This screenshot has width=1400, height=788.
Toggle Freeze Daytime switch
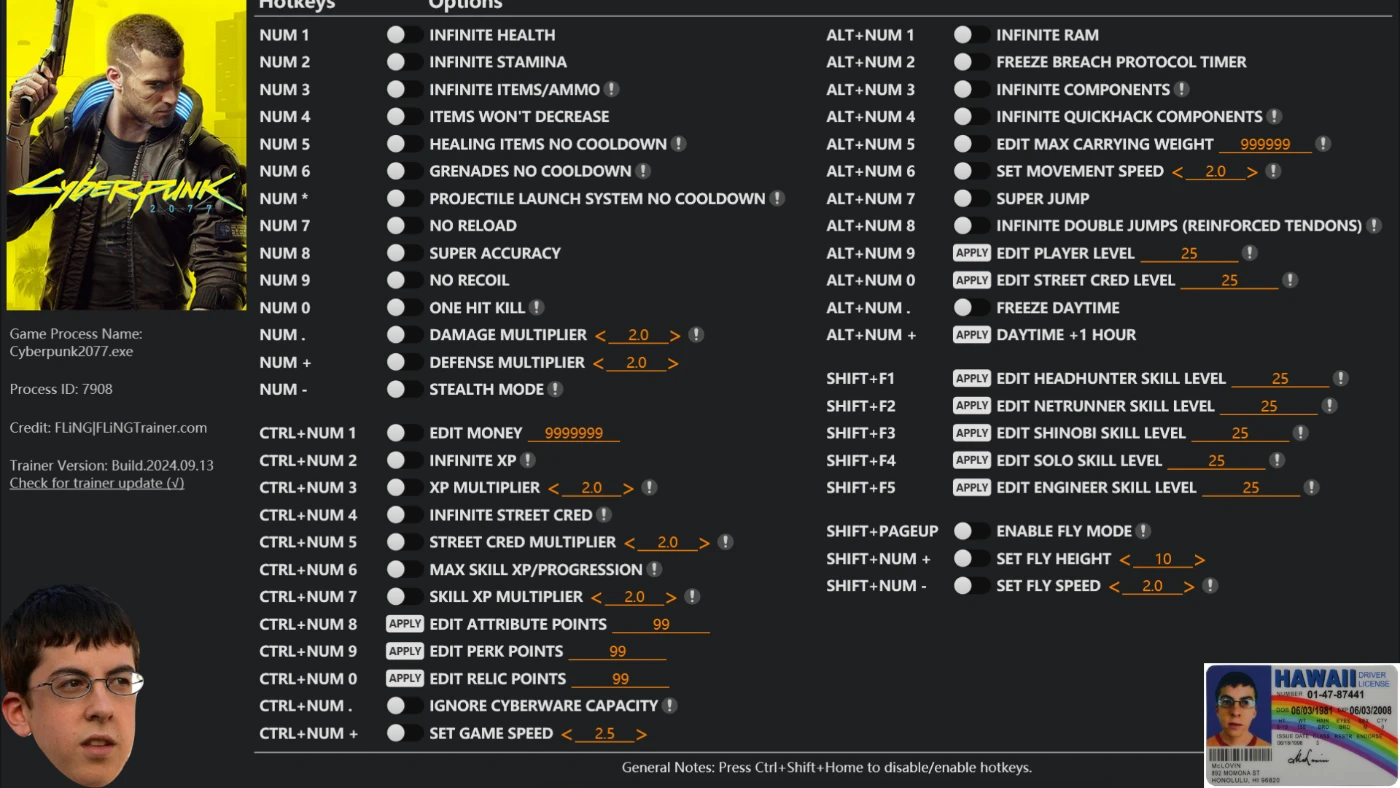[x=971, y=308]
